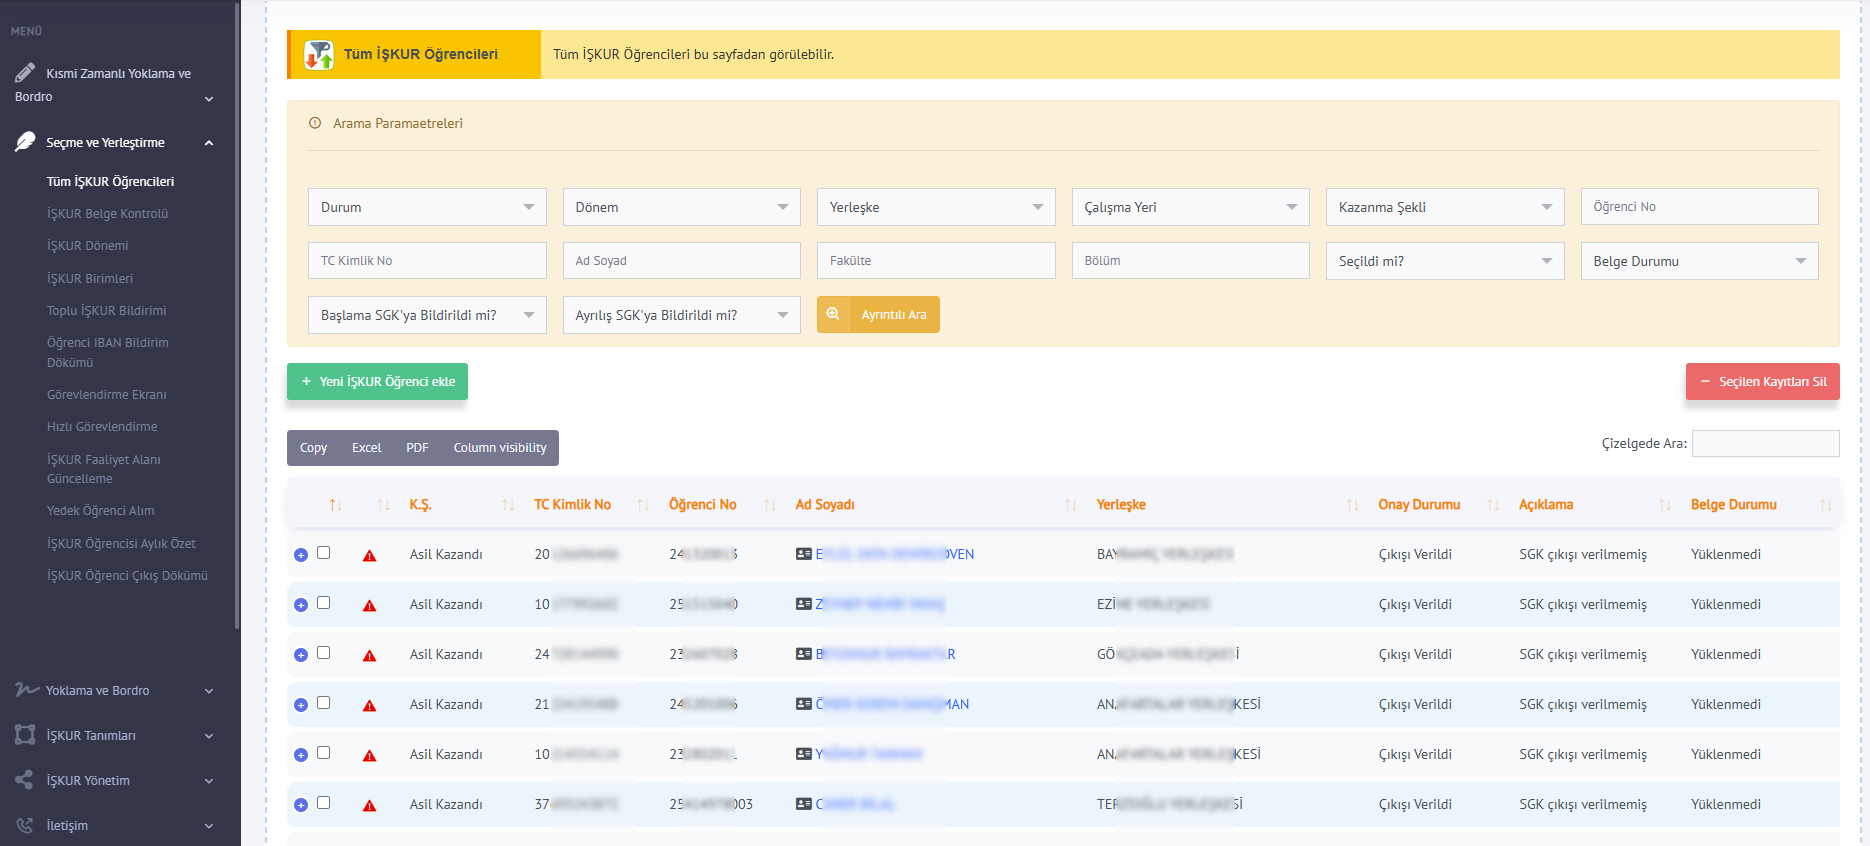Click the sidebar vertical scrollbar
The height and width of the screenshot is (846, 1870).
pyautogui.click(x=237, y=315)
